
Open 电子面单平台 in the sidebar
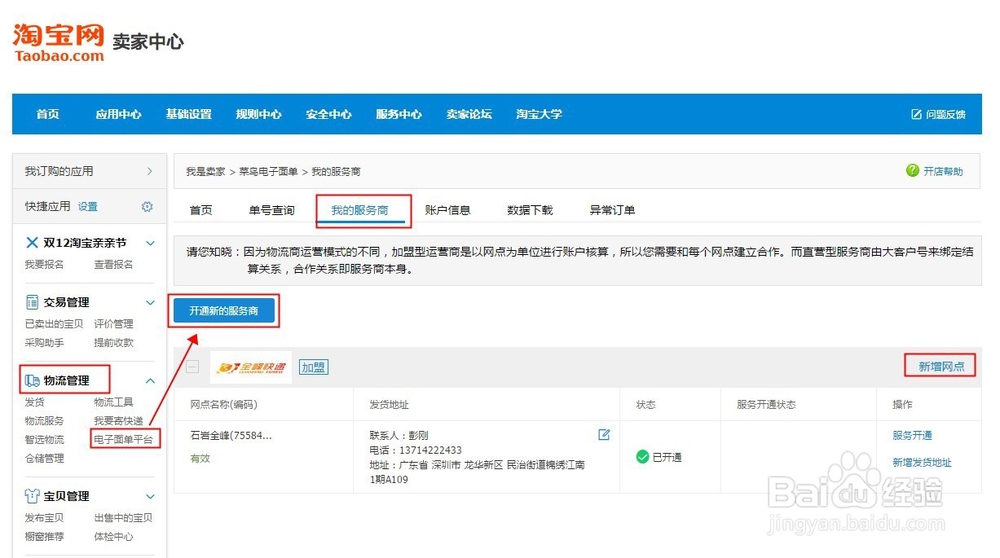[124, 439]
